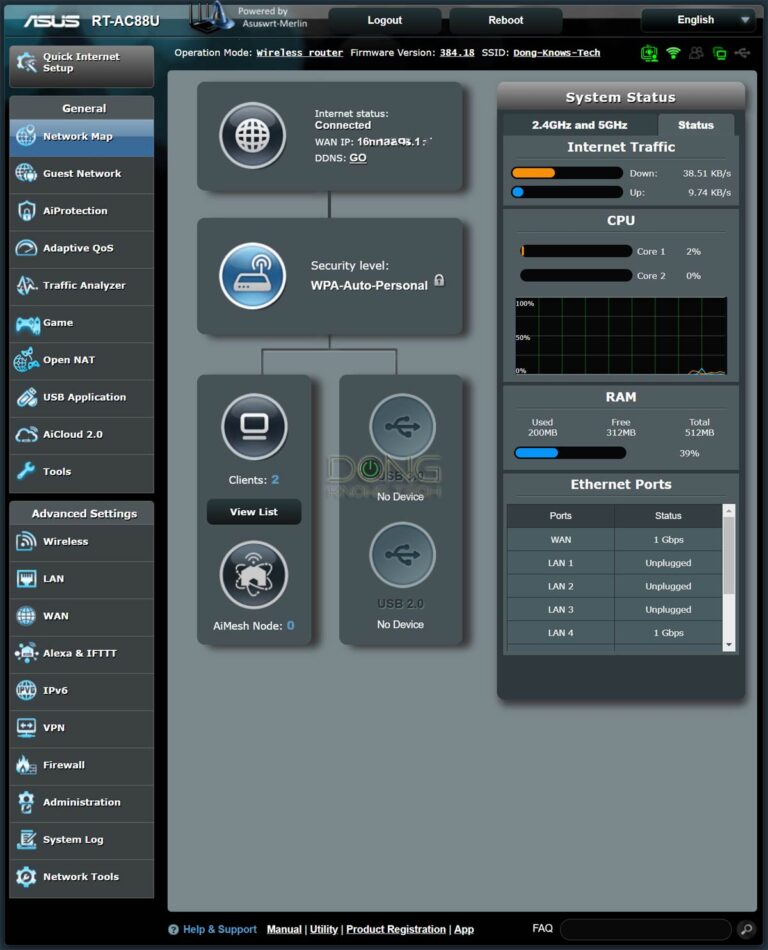Click the header guest network users icon
The height and width of the screenshot is (950, 768).
coord(696,53)
